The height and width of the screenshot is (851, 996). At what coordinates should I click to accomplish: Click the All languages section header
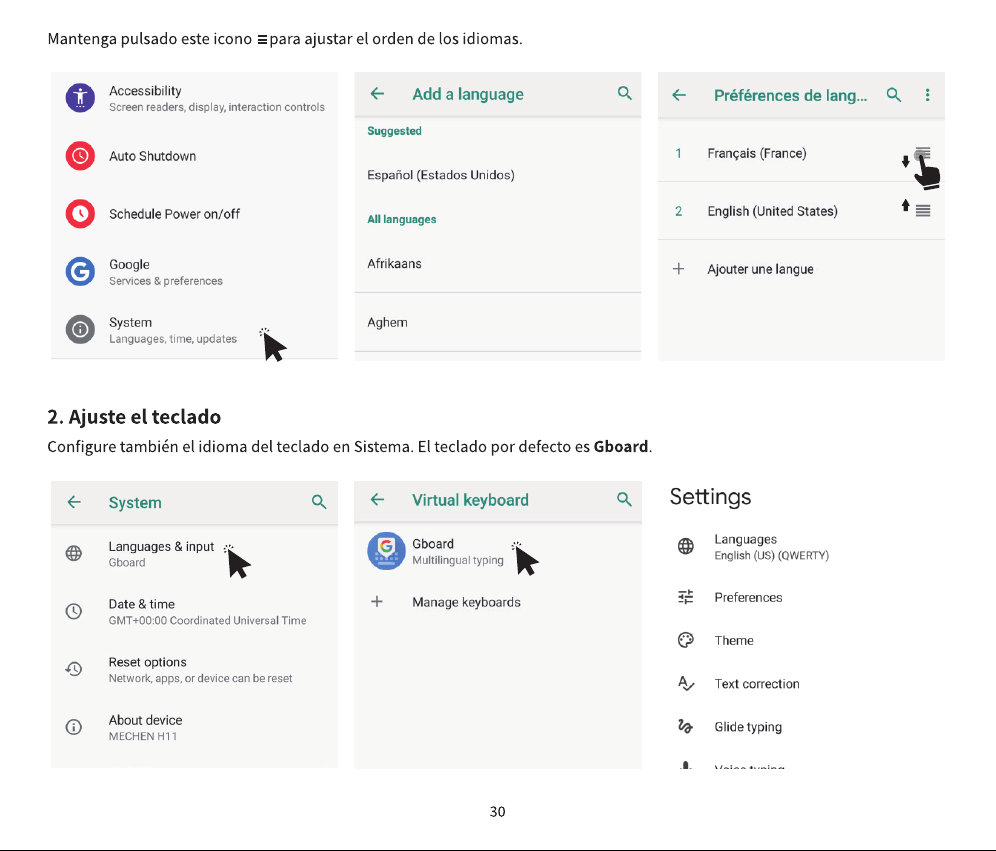[x=402, y=219]
